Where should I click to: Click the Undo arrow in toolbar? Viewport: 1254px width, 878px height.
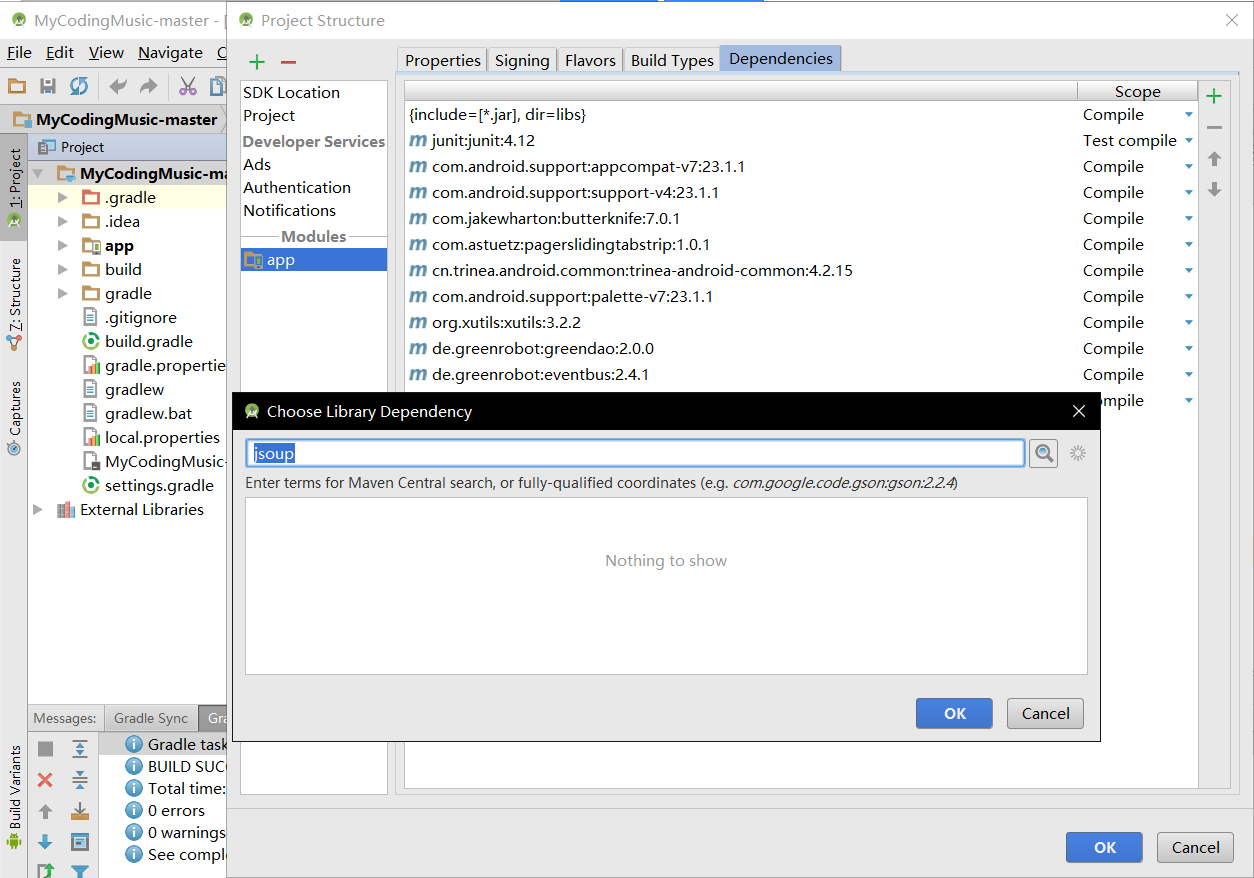(x=118, y=86)
